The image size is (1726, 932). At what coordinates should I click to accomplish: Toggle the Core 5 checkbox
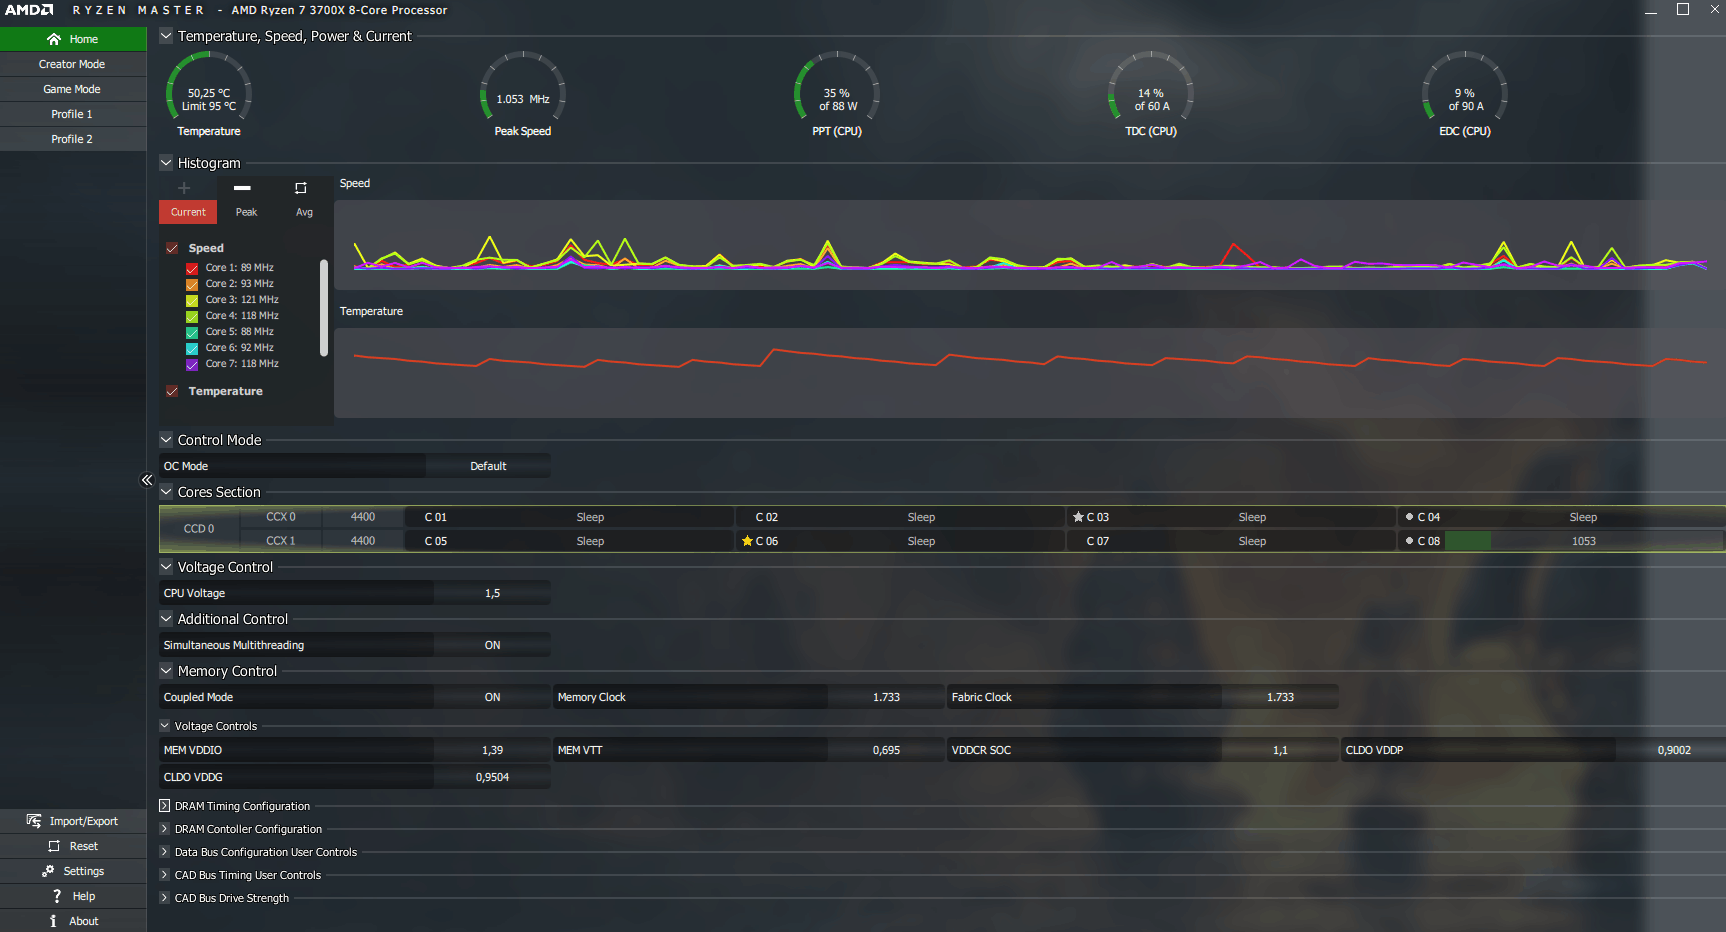pos(192,332)
